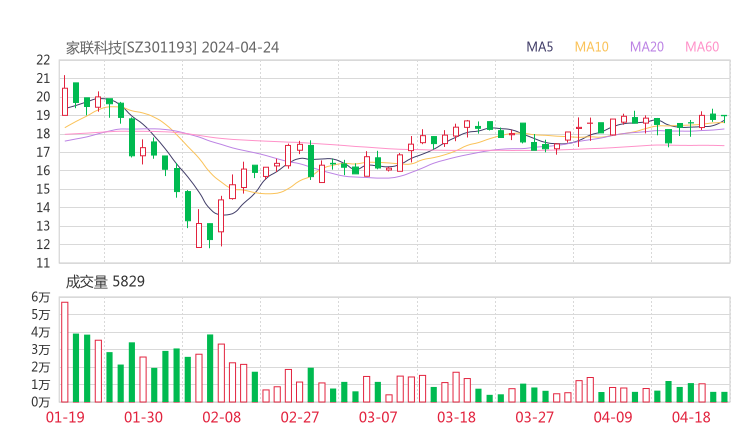Click the price axis value 22

[x=43, y=60]
